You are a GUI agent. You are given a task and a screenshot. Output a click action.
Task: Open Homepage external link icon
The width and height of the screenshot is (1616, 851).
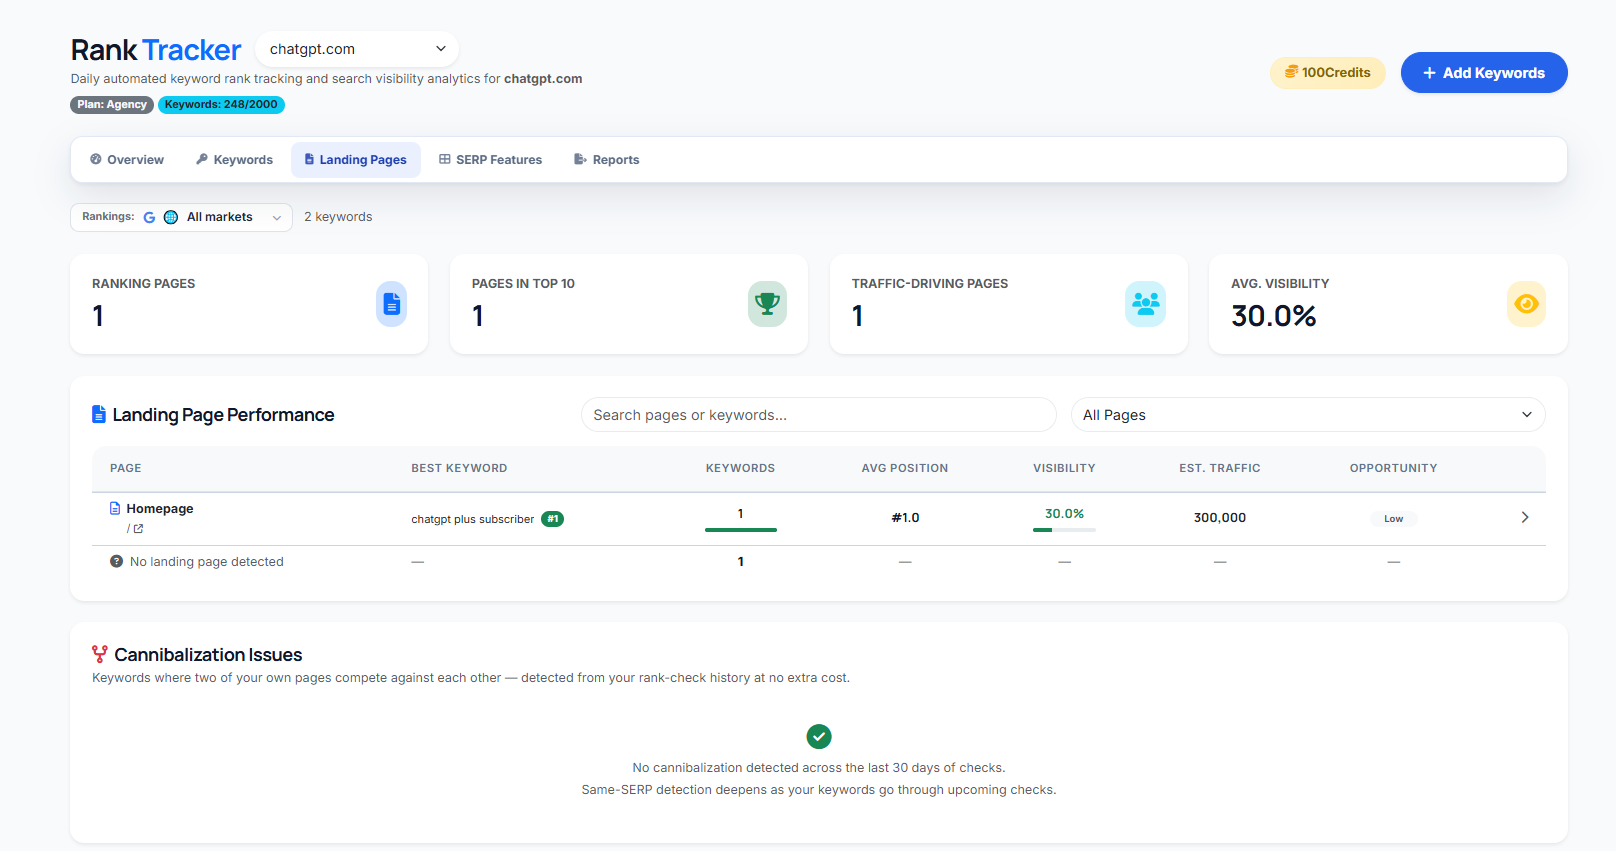point(138,529)
